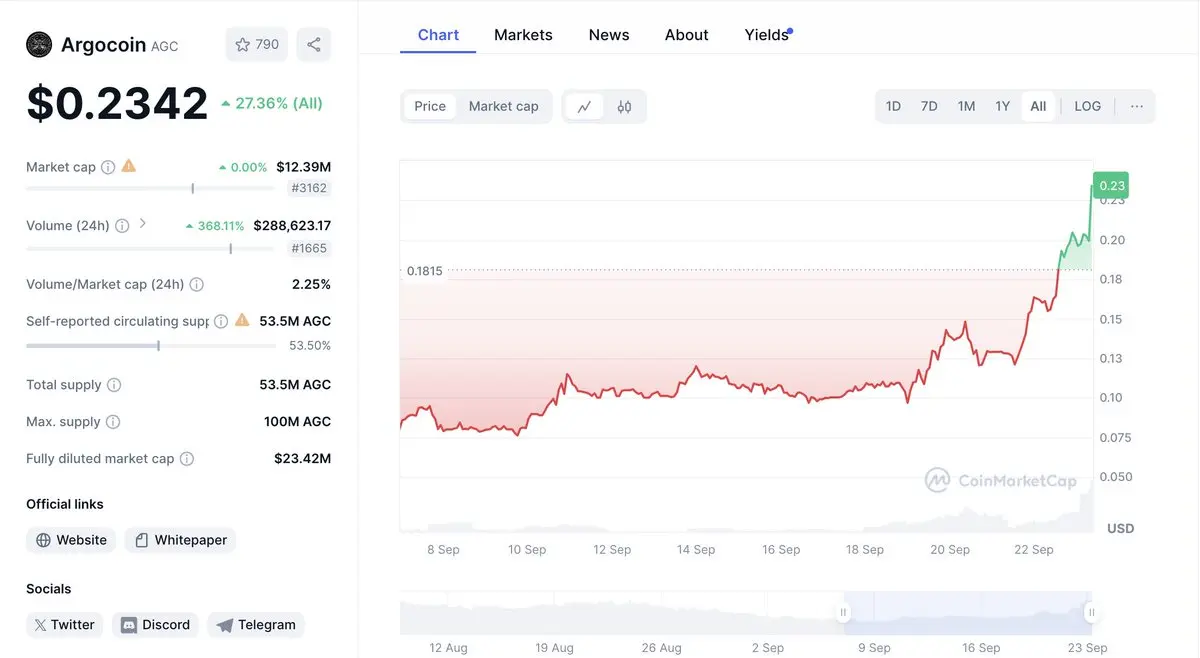Click the 100M AGC max supply value
Screen dimensions: 1200x658
[x=298, y=422]
